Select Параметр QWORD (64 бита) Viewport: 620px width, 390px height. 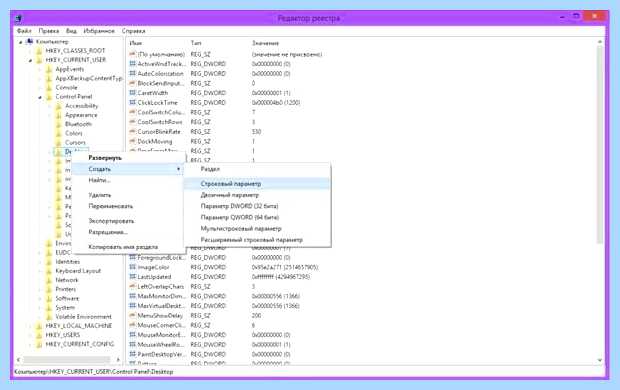click(x=257, y=217)
